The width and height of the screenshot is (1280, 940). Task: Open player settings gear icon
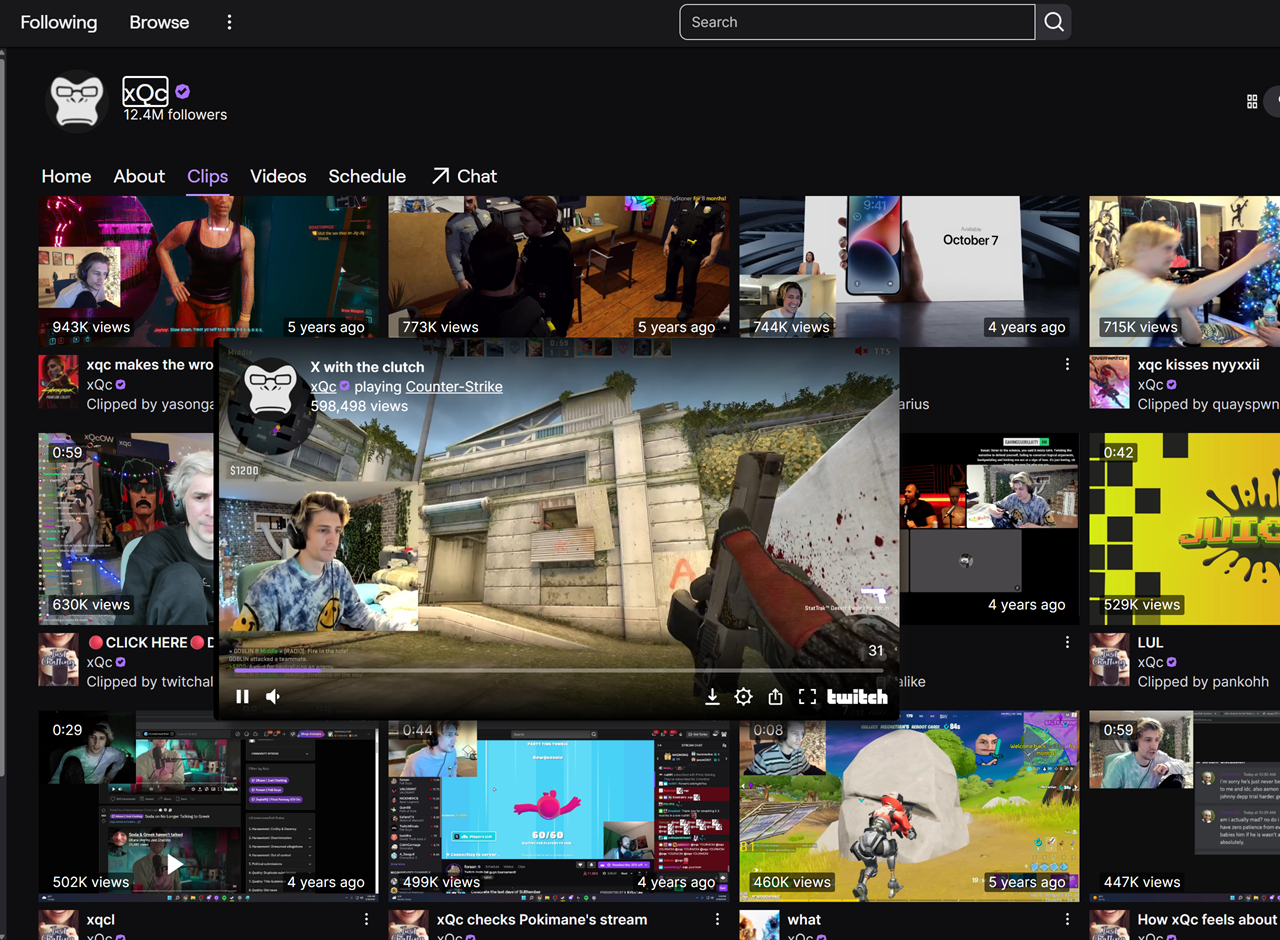click(x=744, y=697)
